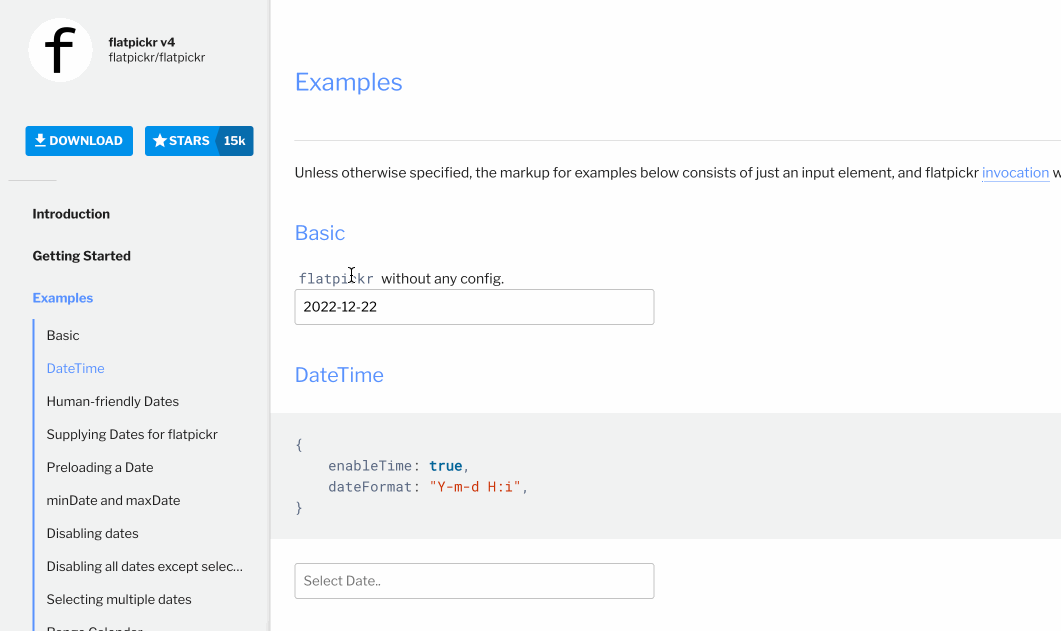Open the Getting Started section
The width and height of the screenshot is (1061, 631).
[x=81, y=256]
